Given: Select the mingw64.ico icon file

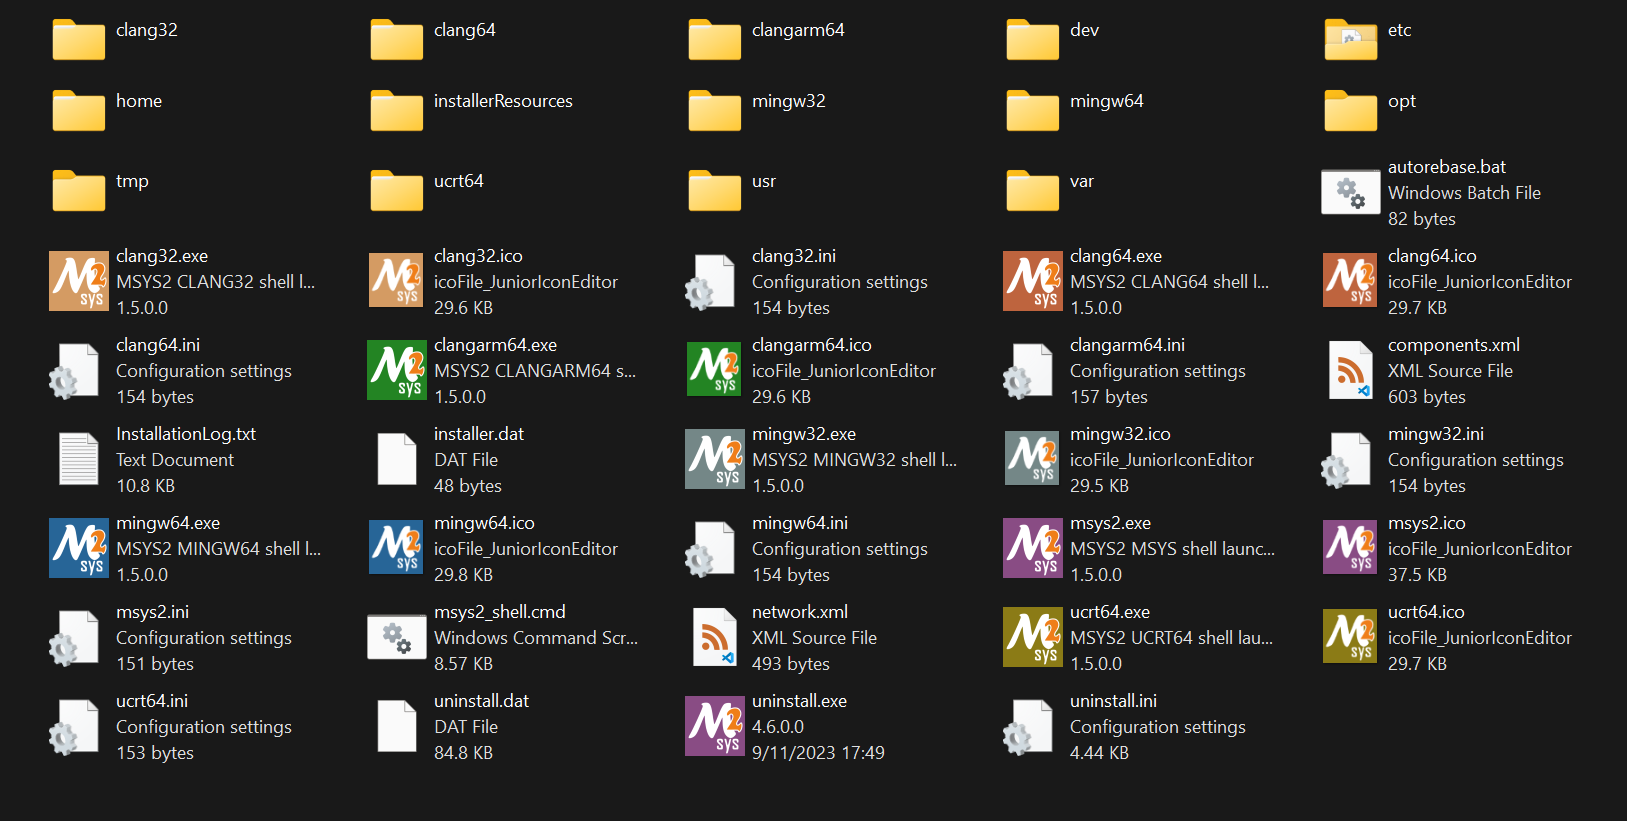Looking at the screenshot, I should pos(397,548).
